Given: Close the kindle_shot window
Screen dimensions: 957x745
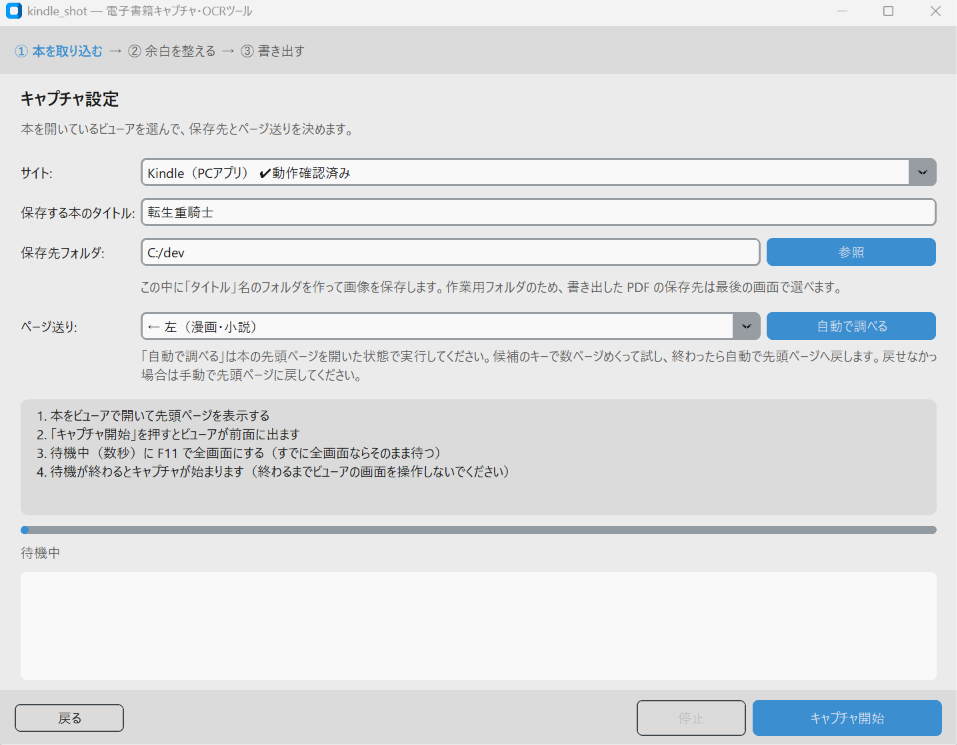Looking at the screenshot, I should pyautogui.click(x=935, y=11).
